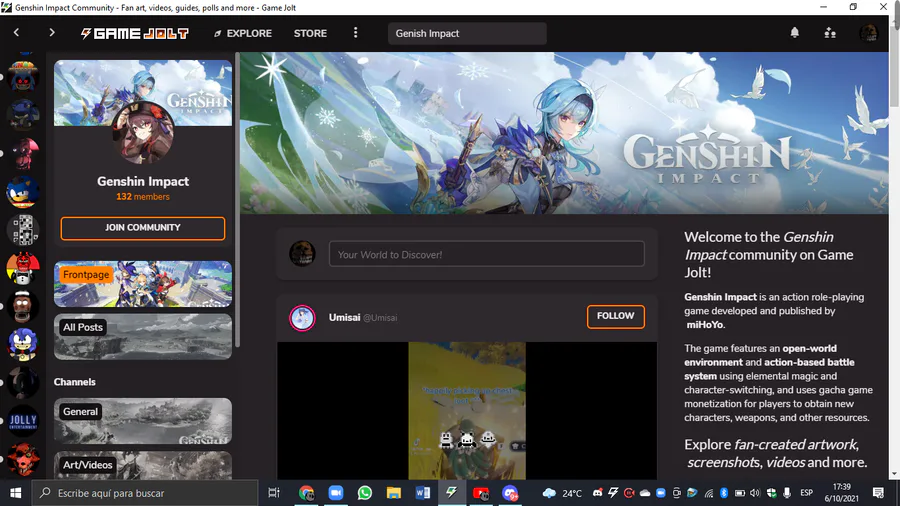Open Microsoft Word from the taskbar
This screenshot has width=900, height=506.
coord(422,493)
